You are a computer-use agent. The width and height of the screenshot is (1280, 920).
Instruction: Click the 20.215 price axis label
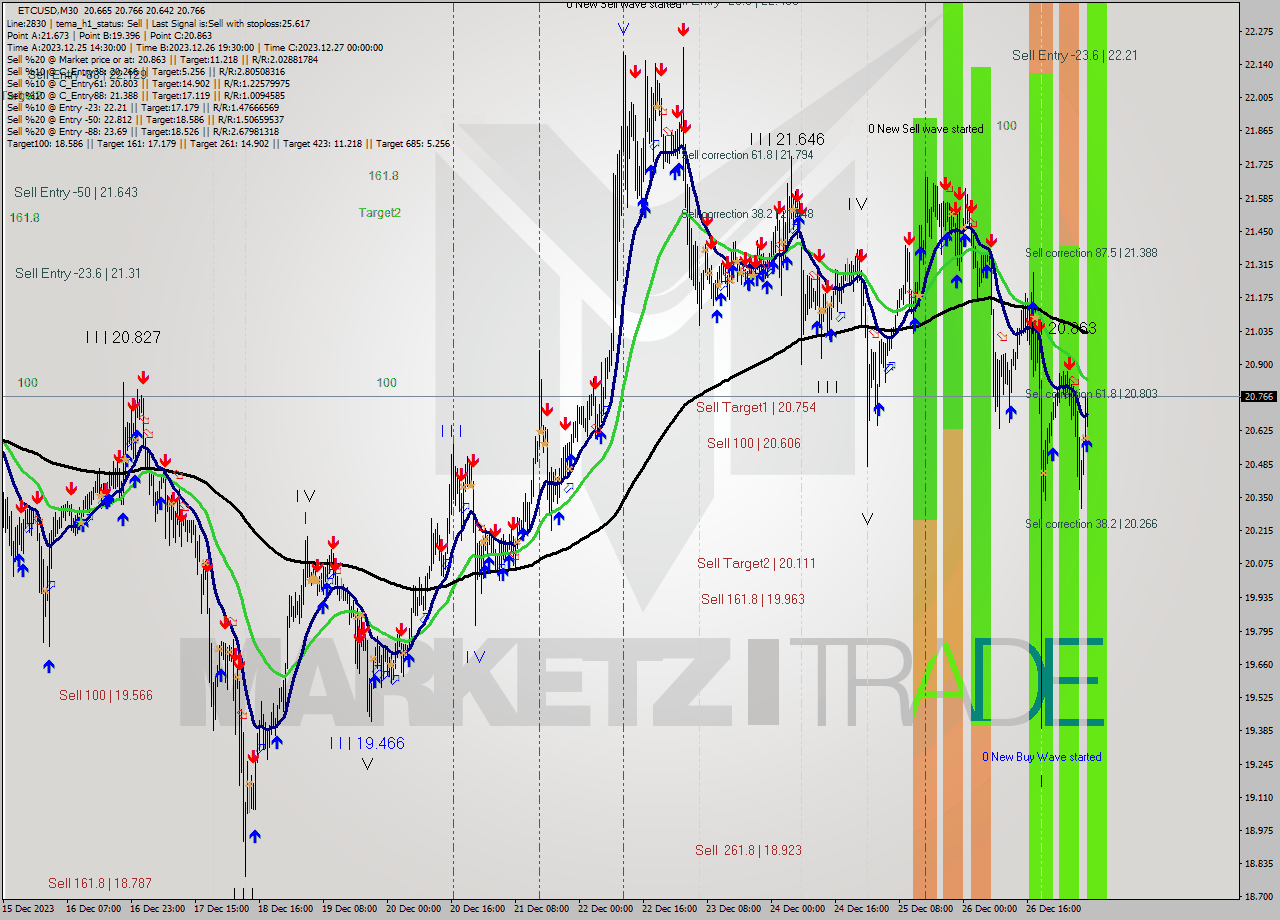pos(1259,530)
